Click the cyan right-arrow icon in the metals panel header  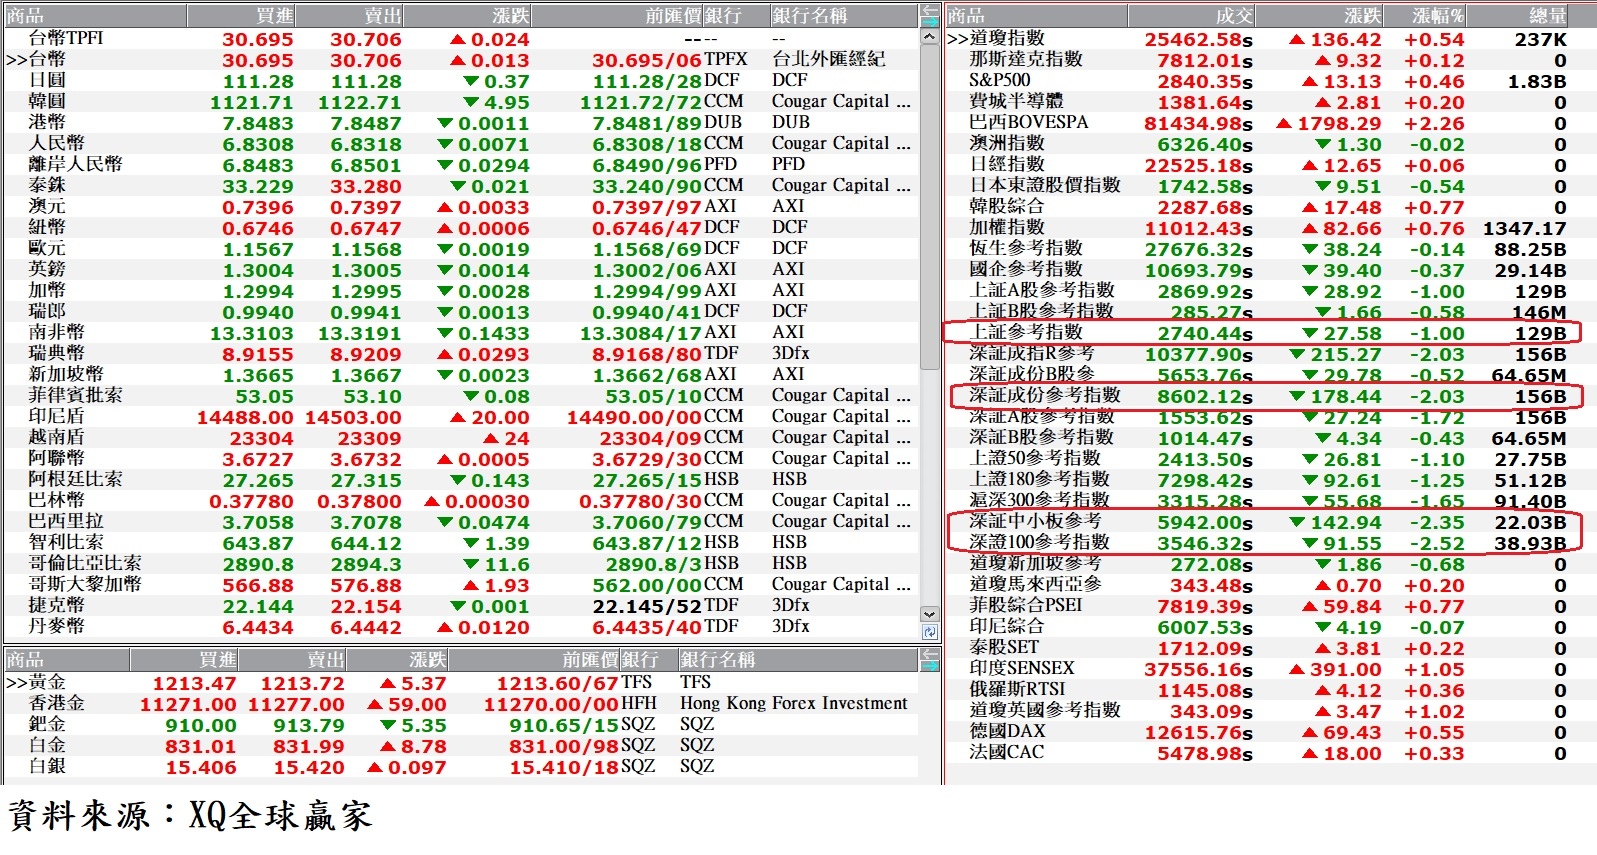[x=929, y=664]
